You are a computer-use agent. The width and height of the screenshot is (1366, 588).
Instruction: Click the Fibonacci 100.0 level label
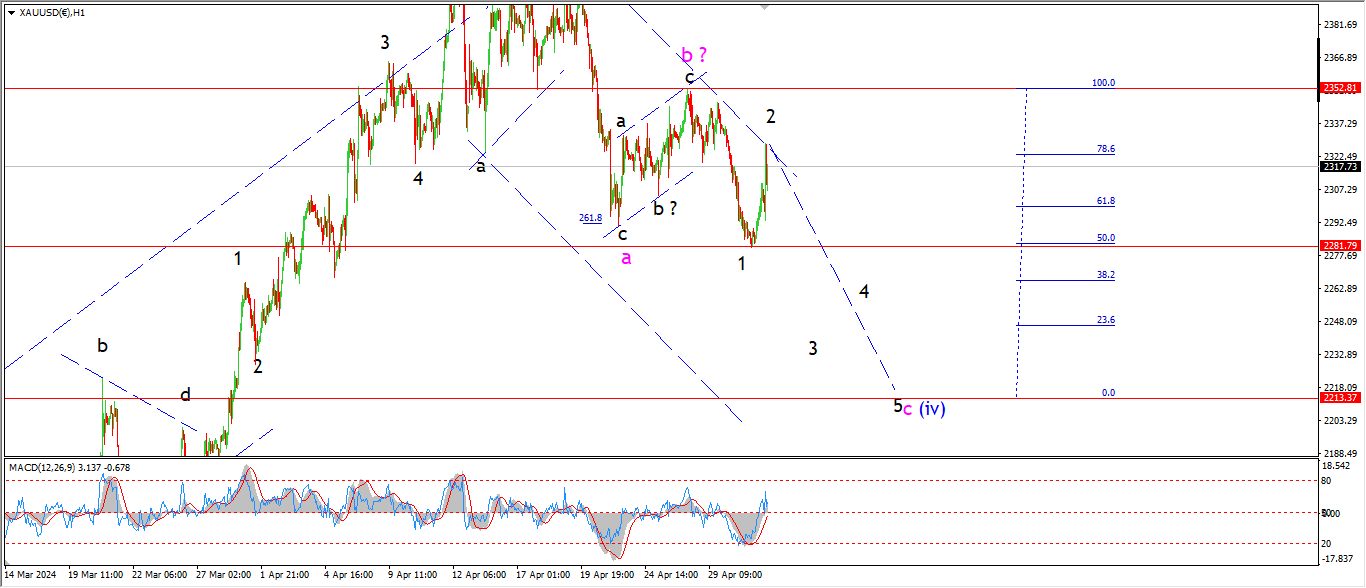point(1103,83)
